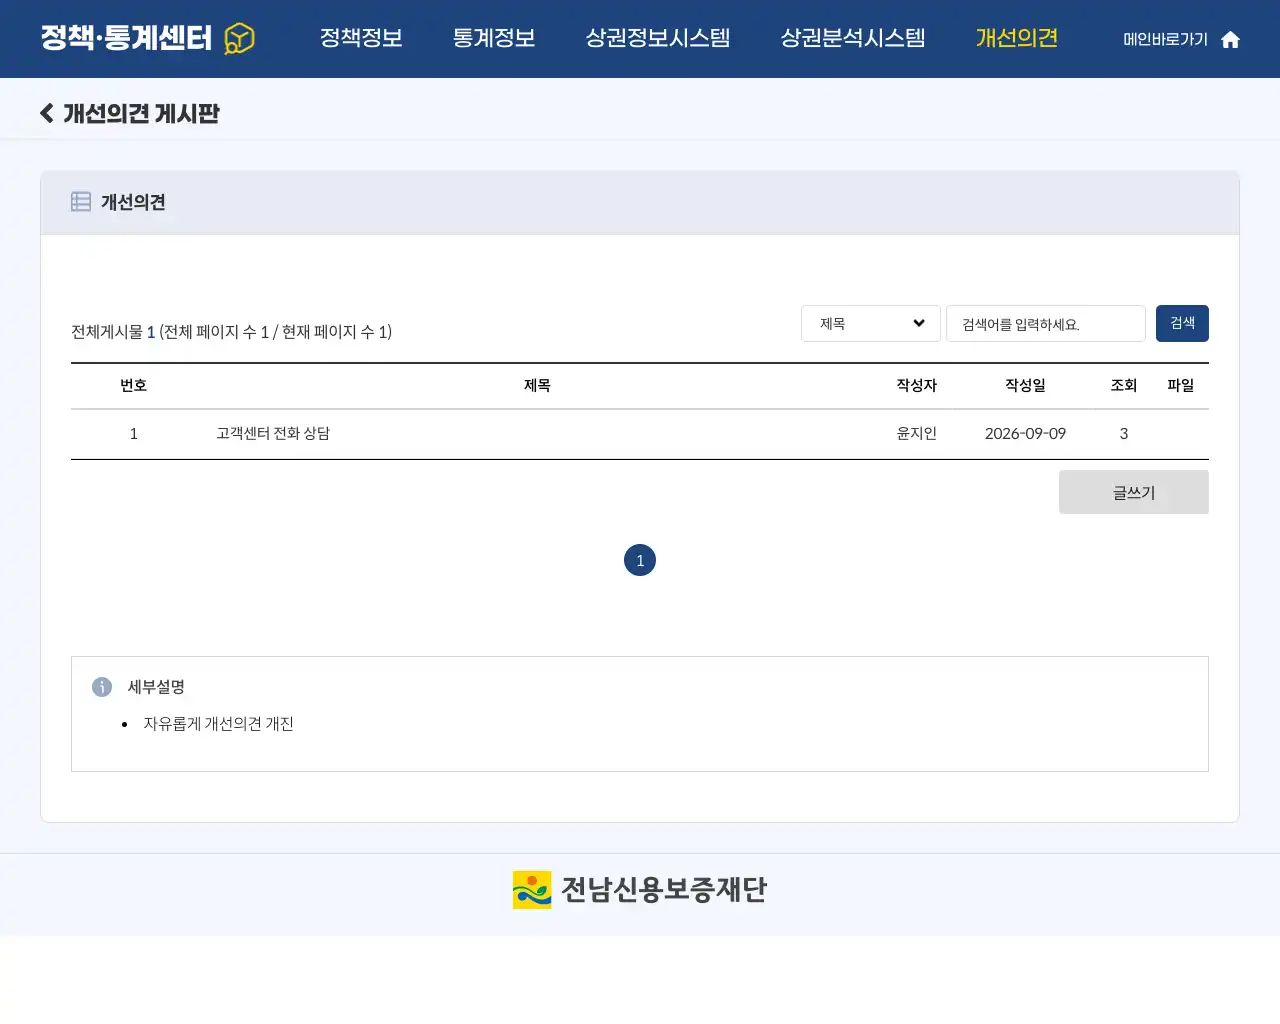Focus the 검색어를 입력하세요 search field

[x=1046, y=324]
